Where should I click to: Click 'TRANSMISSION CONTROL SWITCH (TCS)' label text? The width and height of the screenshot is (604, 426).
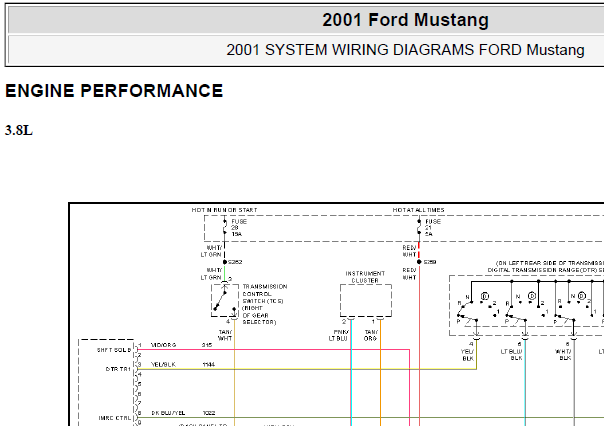pos(265,294)
